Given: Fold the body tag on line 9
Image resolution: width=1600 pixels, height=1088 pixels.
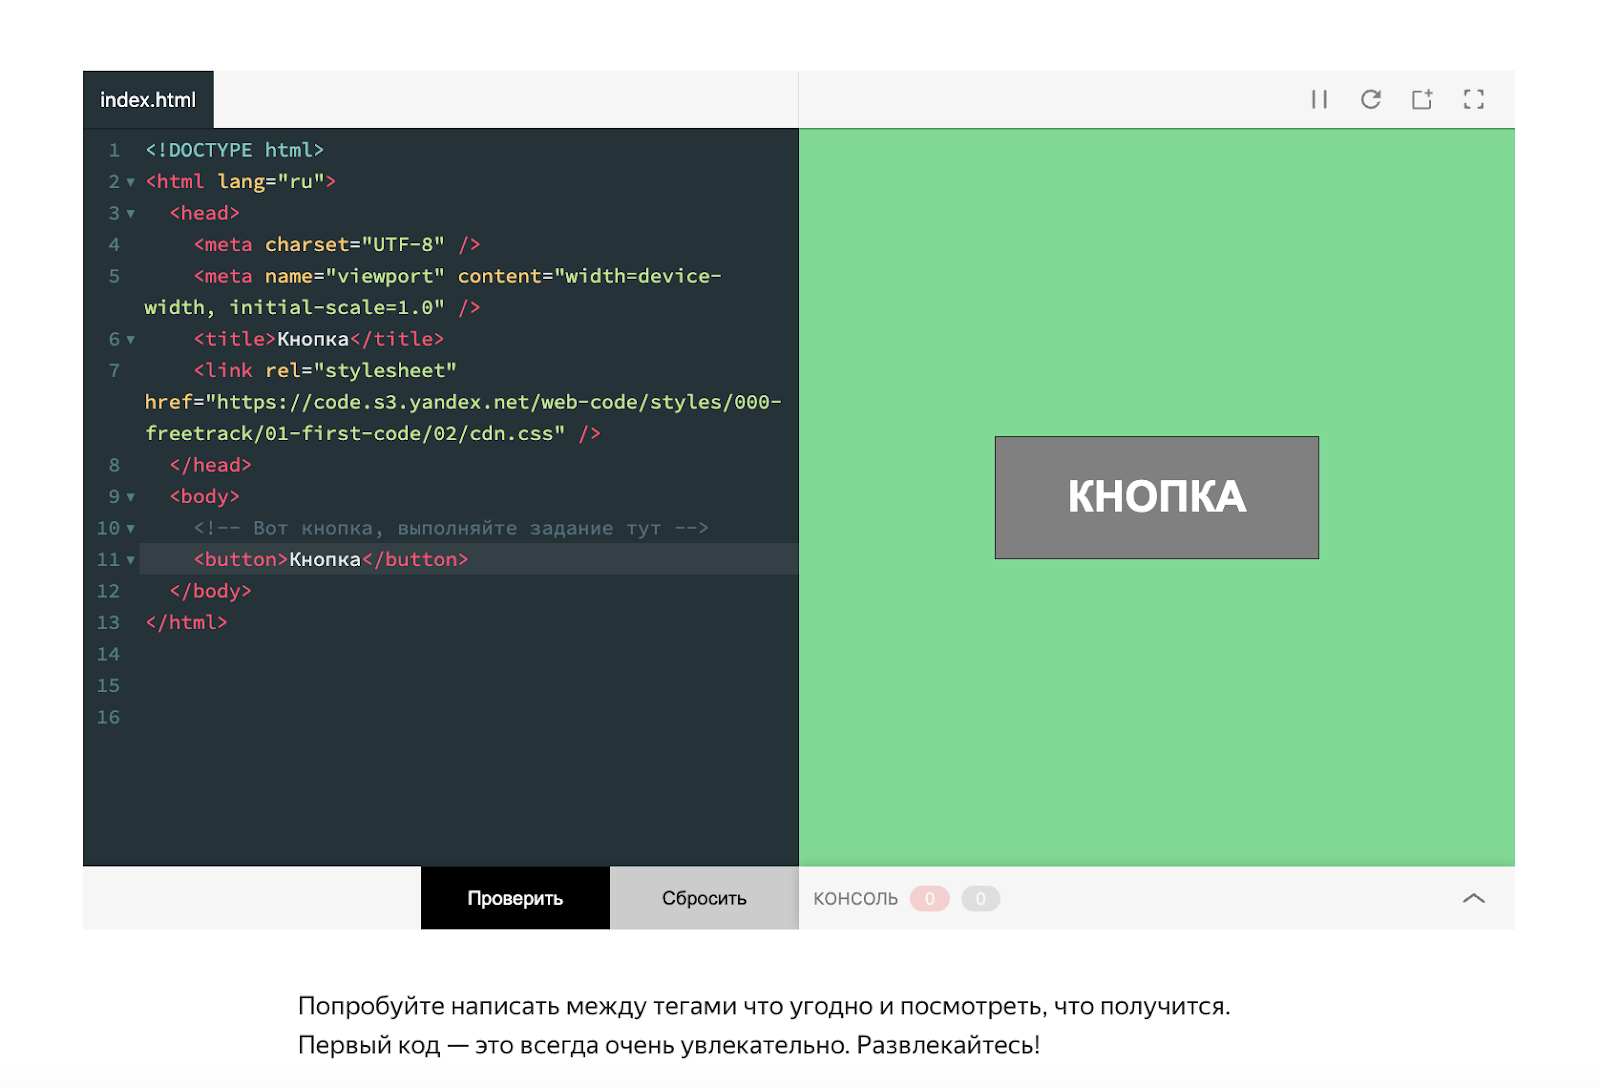Looking at the screenshot, I should point(131,497).
